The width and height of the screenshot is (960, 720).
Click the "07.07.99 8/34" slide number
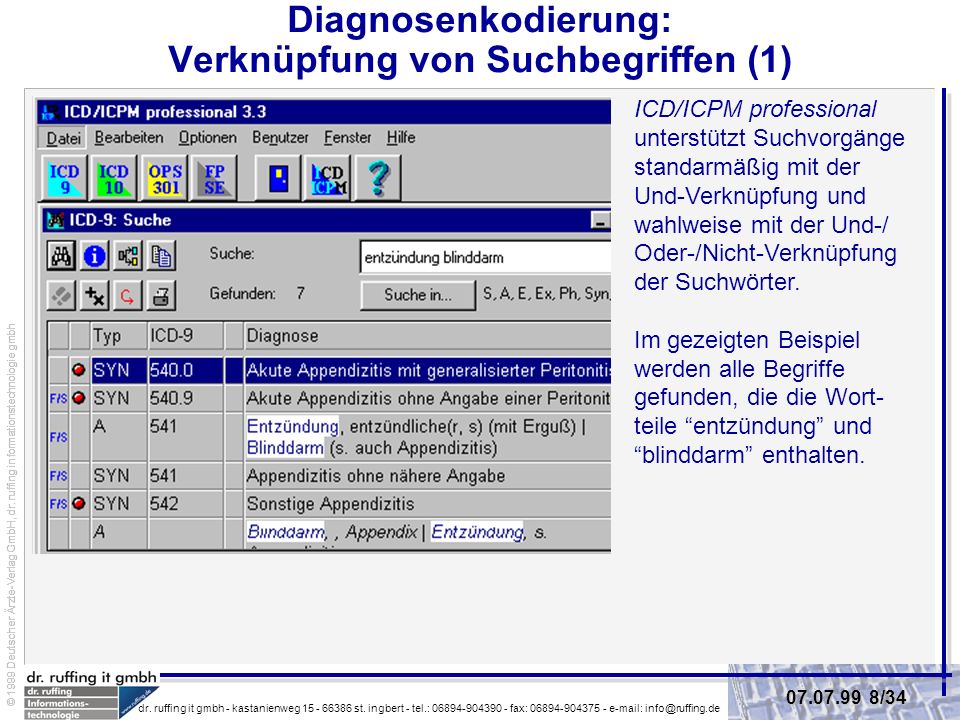click(x=846, y=697)
